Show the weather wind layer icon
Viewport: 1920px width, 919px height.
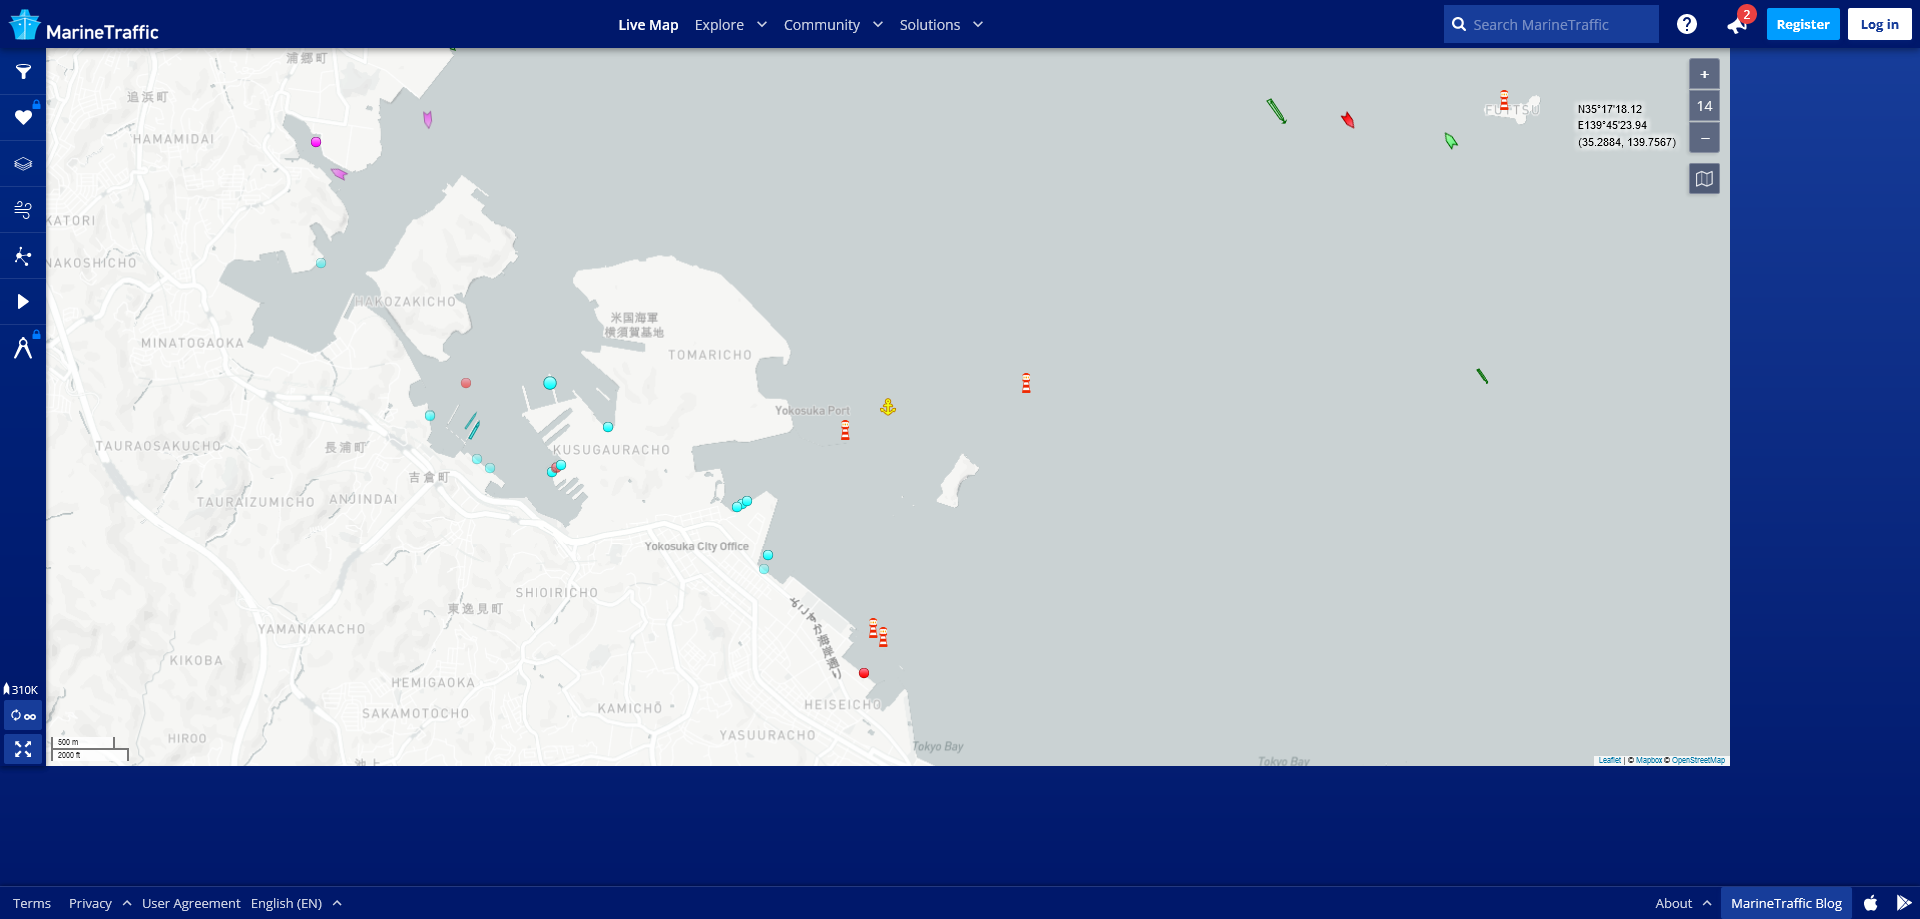[x=23, y=210]
